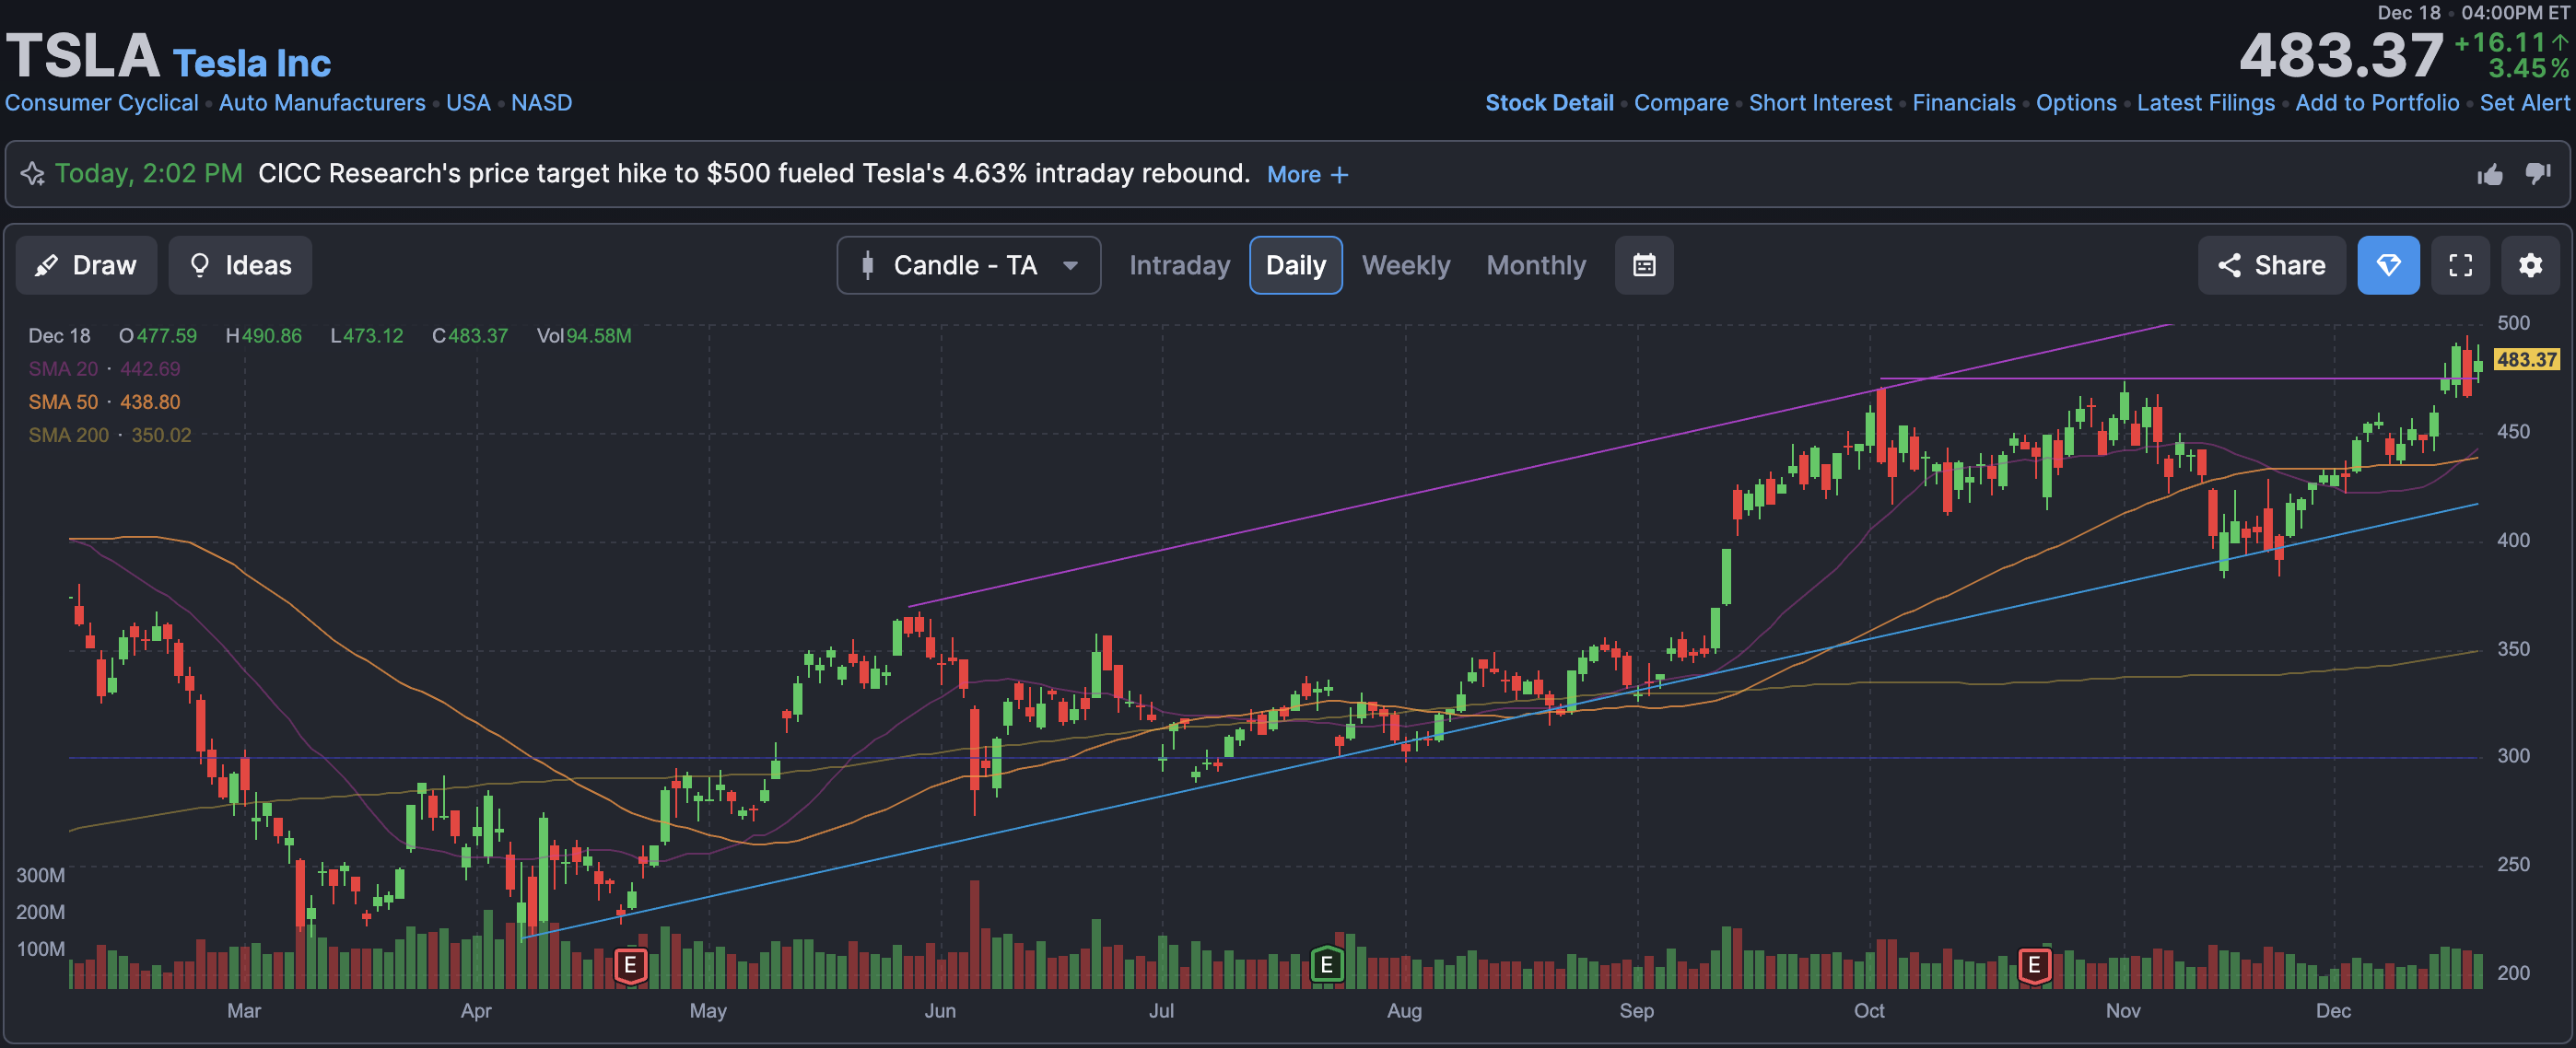Expand news with More plus link
The image size is (2576, 1048).
click(x=1307, y=175)
